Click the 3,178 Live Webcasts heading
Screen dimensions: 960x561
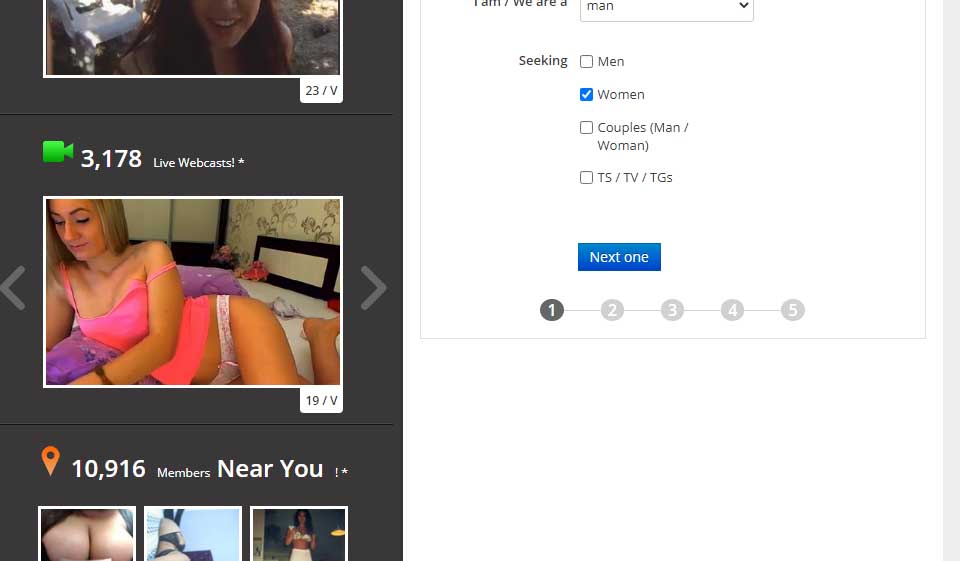[x=162, y=159]
